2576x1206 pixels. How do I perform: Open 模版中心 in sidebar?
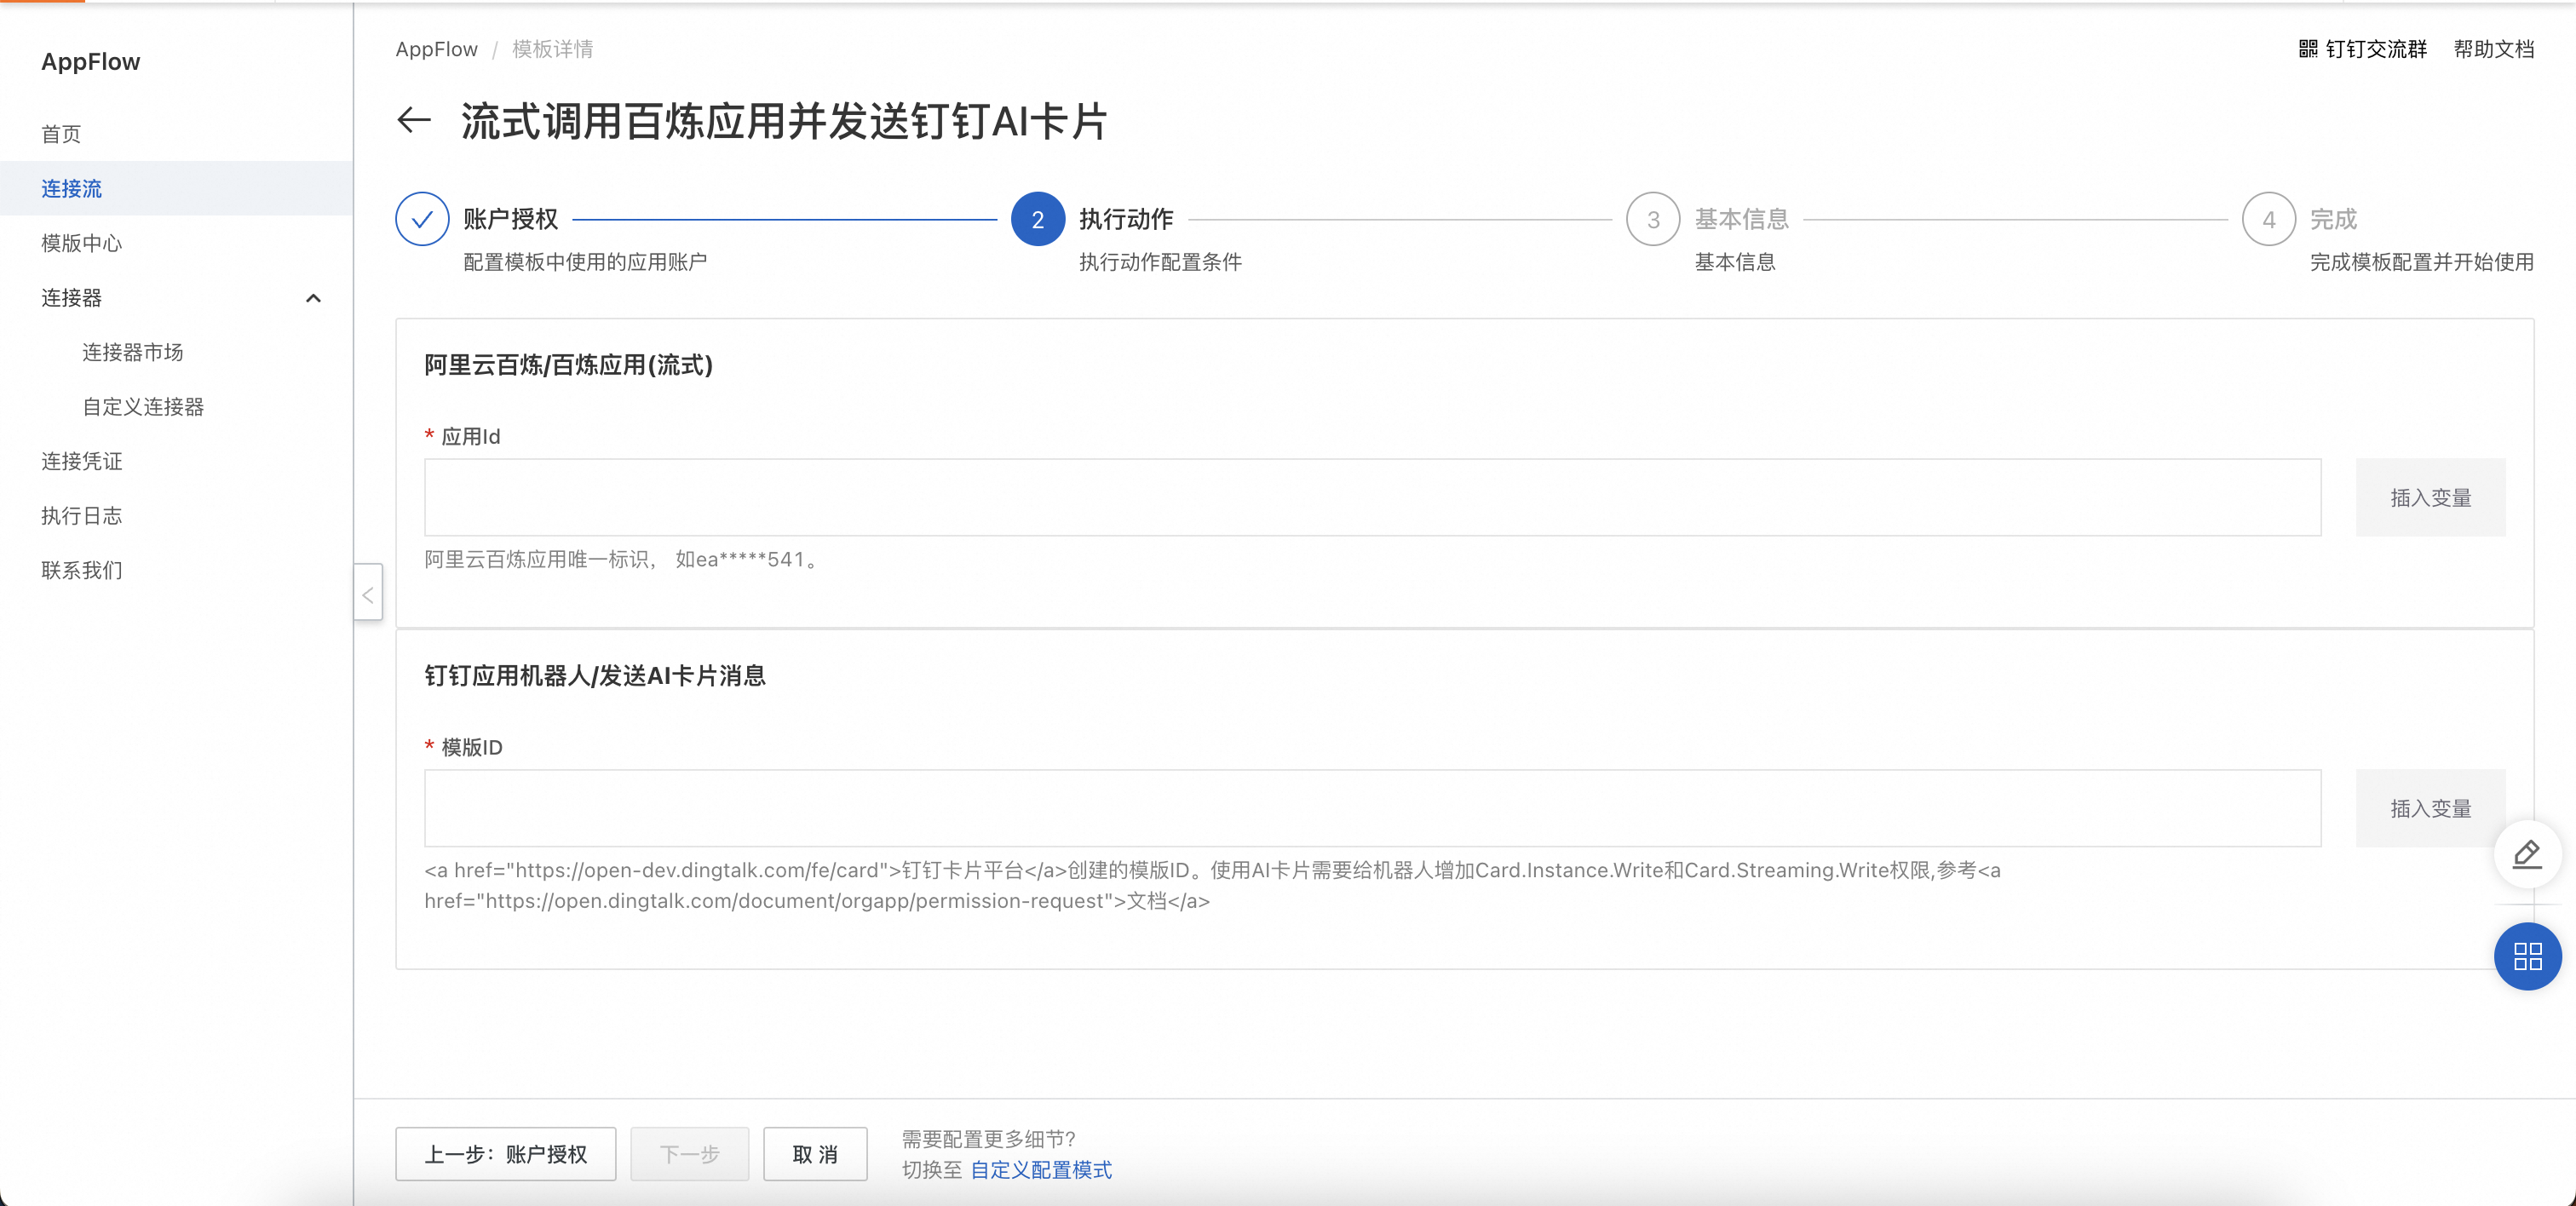coord(82,243)
